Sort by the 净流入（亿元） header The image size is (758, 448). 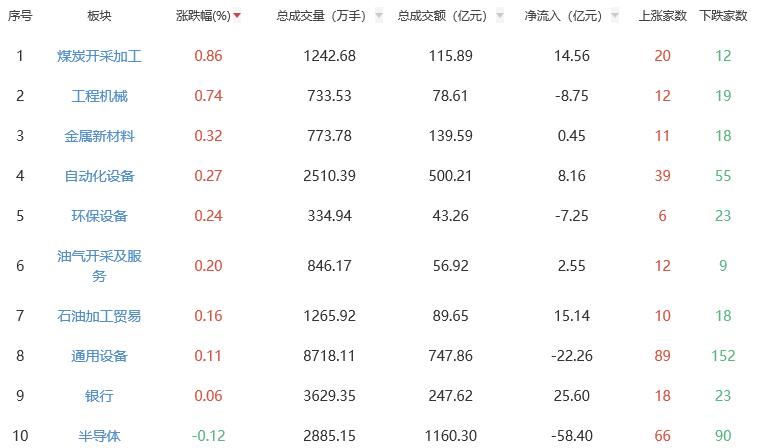click(563, 16)
